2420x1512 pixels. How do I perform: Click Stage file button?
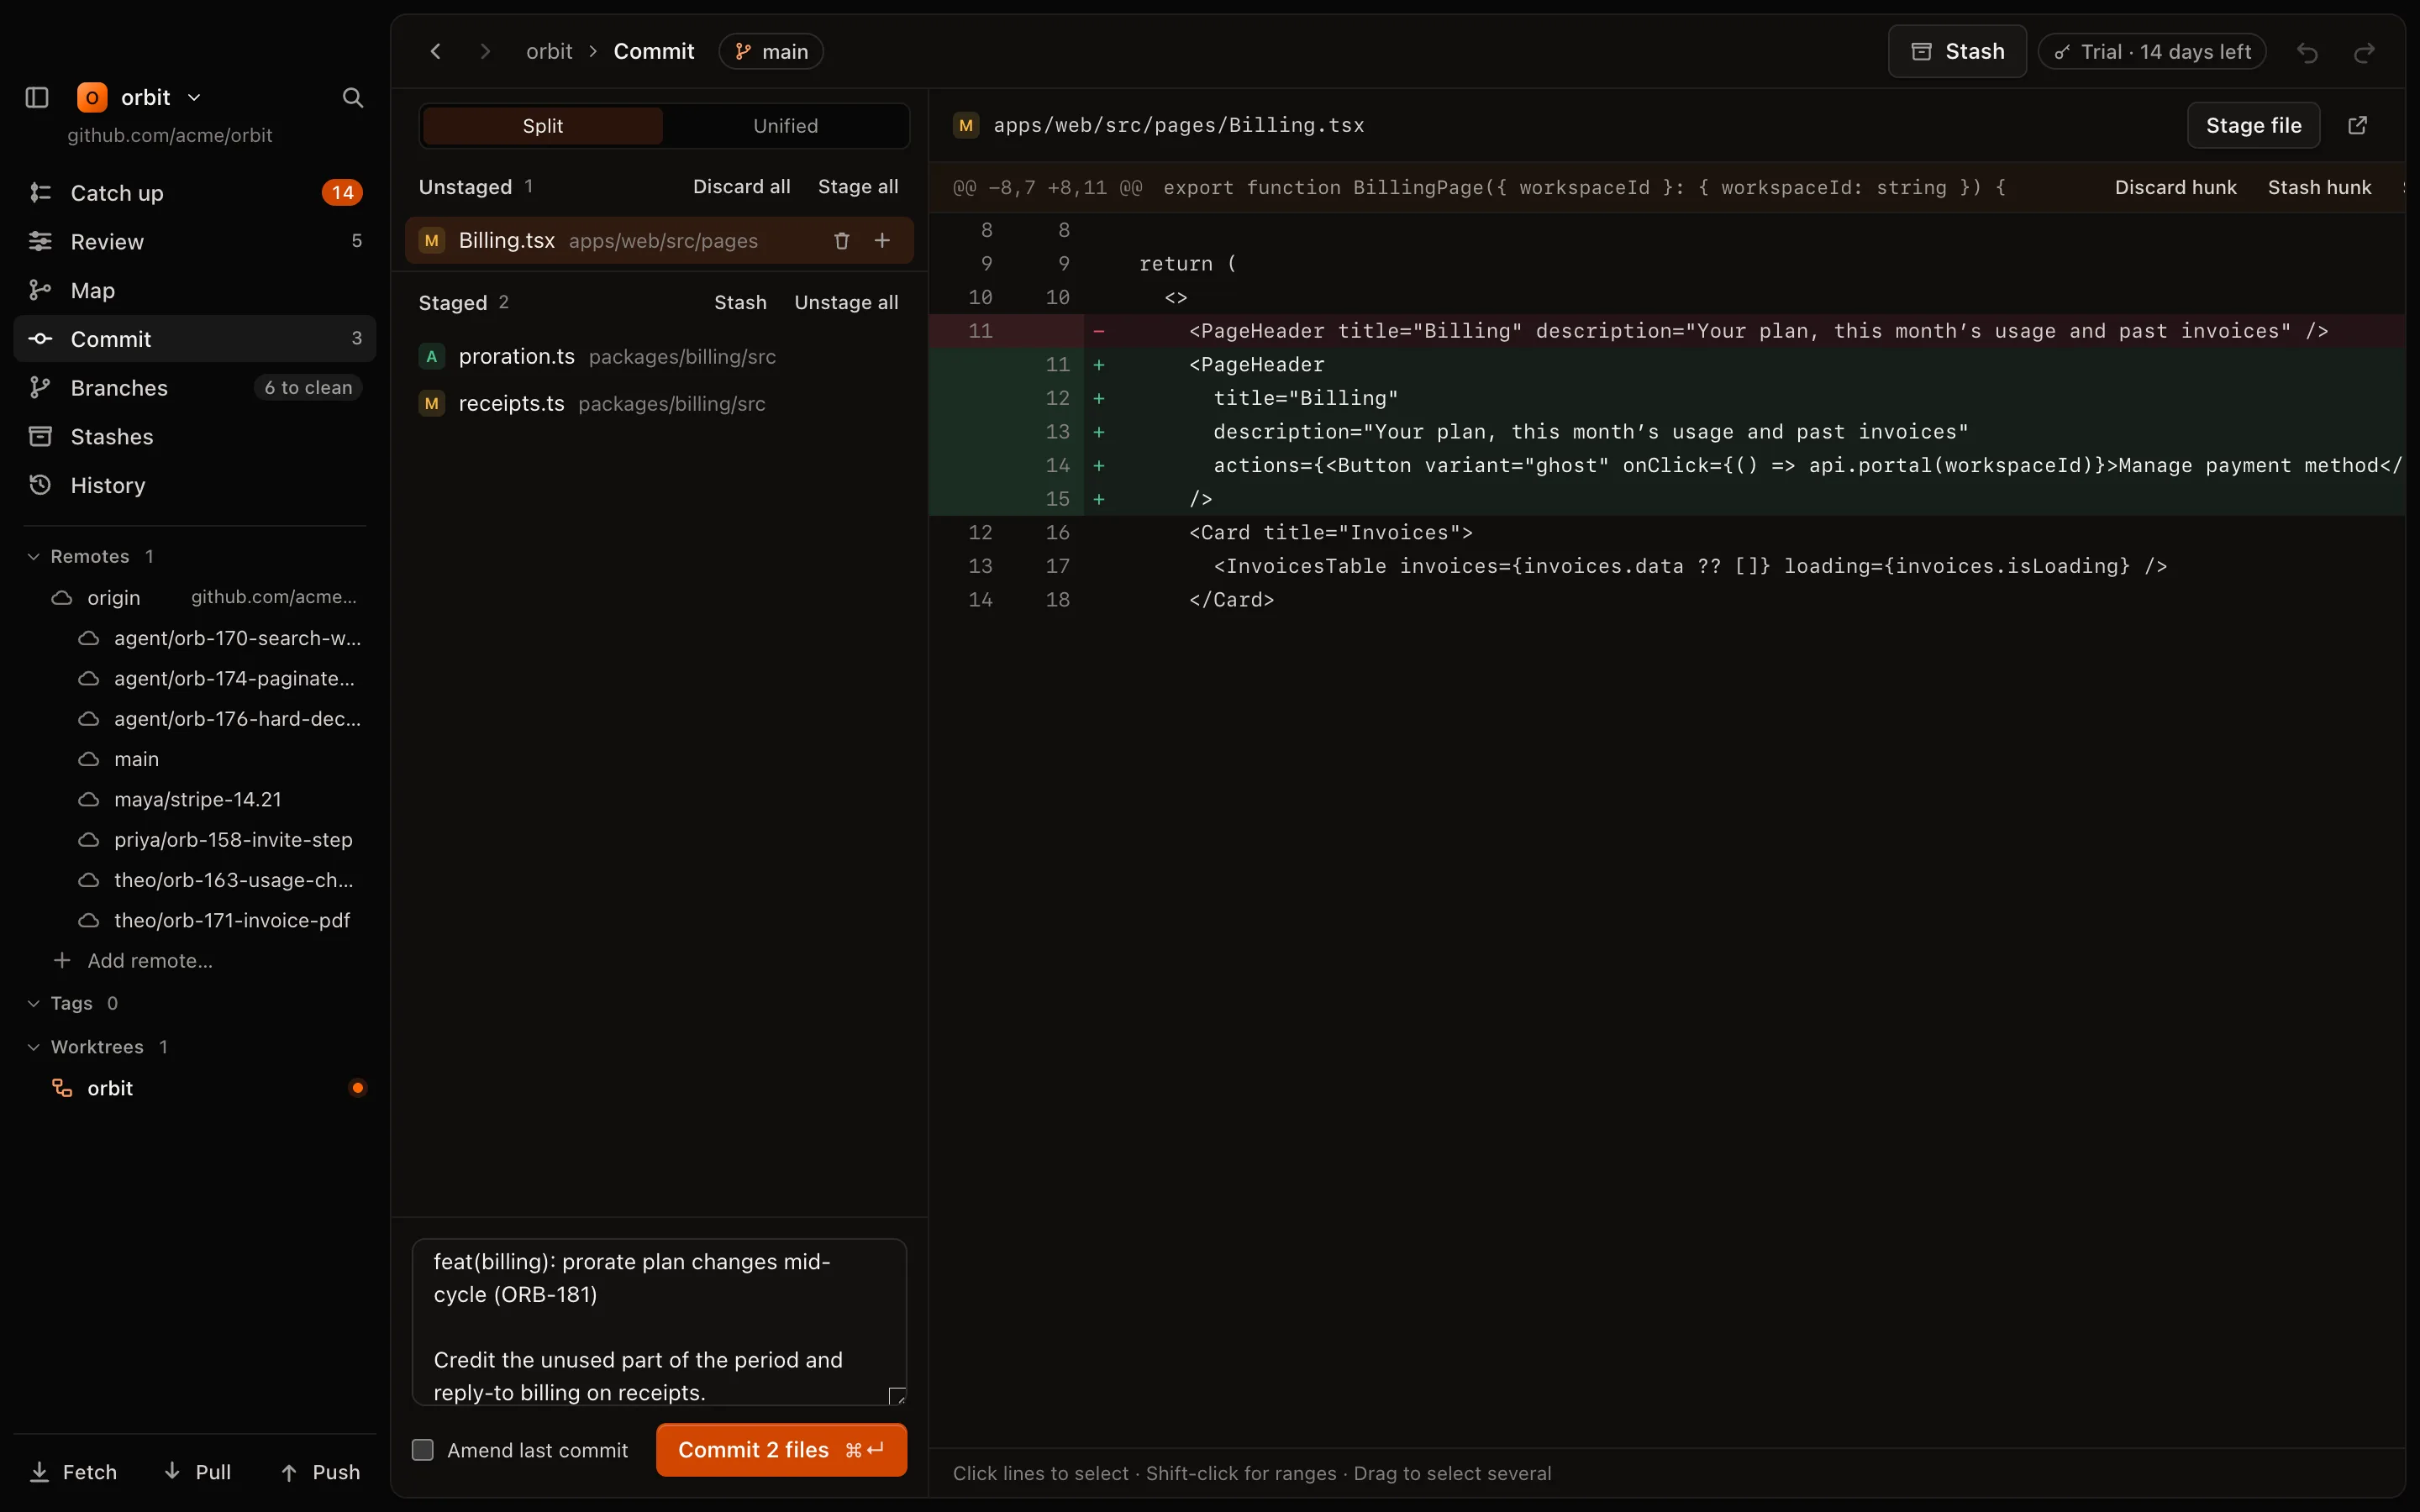[x=2253, y=125]
